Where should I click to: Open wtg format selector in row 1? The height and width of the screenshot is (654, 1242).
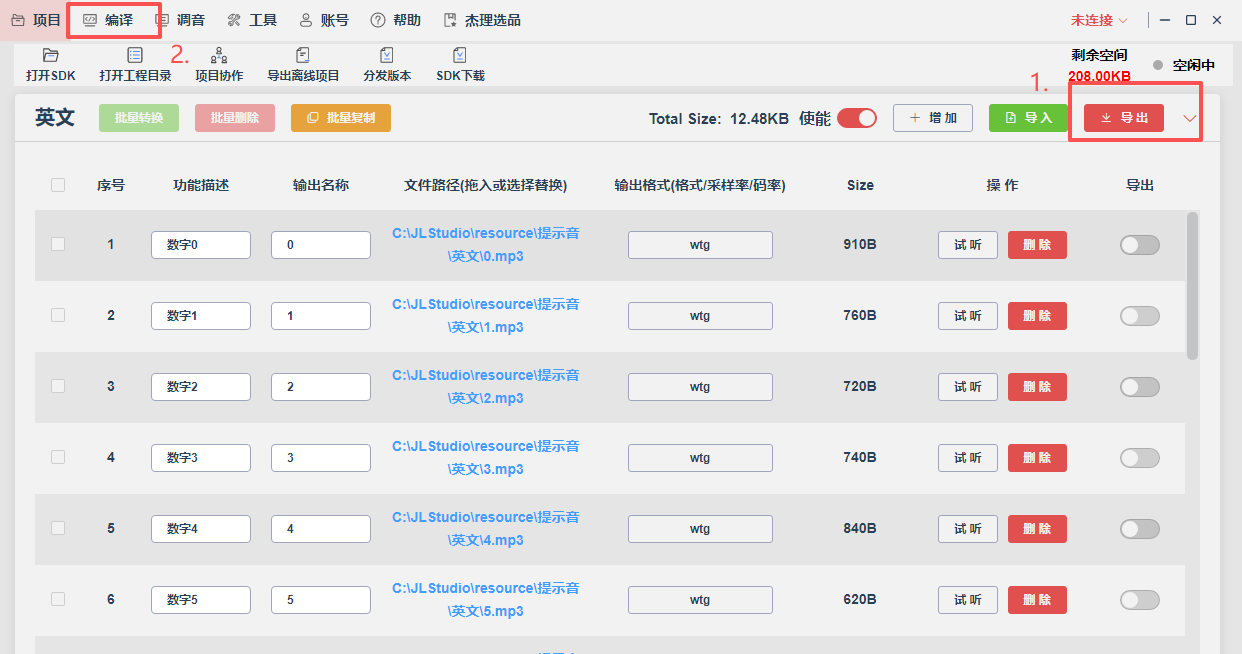click(700, 245)
